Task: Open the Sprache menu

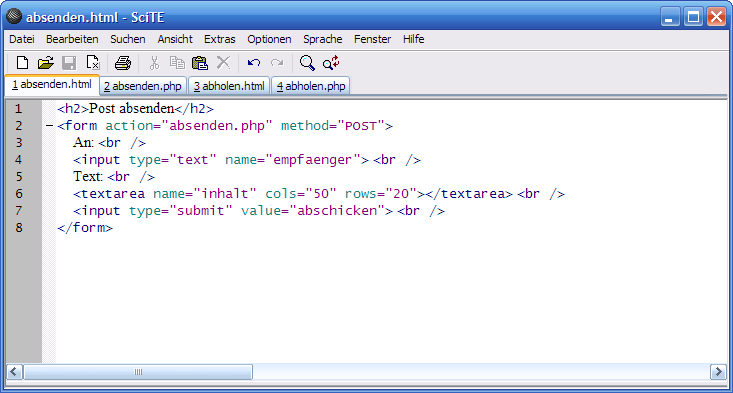Action: coord(323,39)
